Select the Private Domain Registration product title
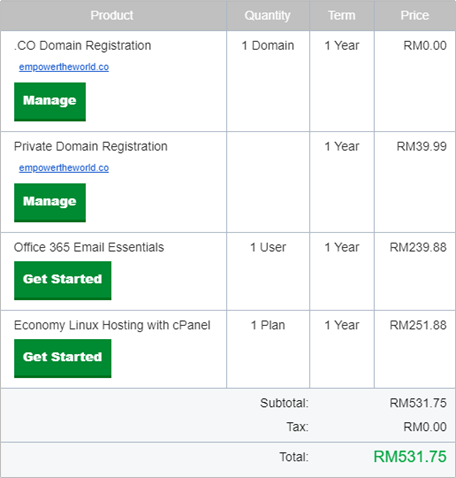The image size is (456, 478). point(91,147)
